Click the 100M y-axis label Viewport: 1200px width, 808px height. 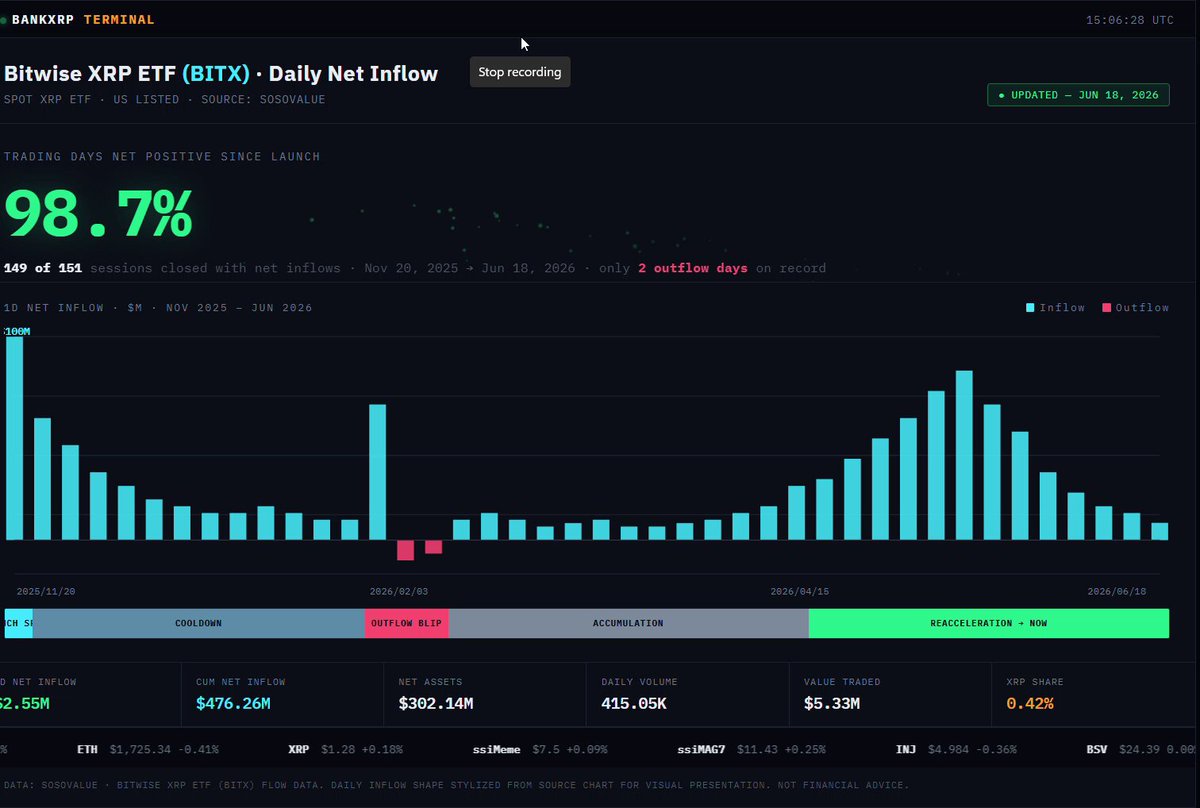[x=18, y=331]
